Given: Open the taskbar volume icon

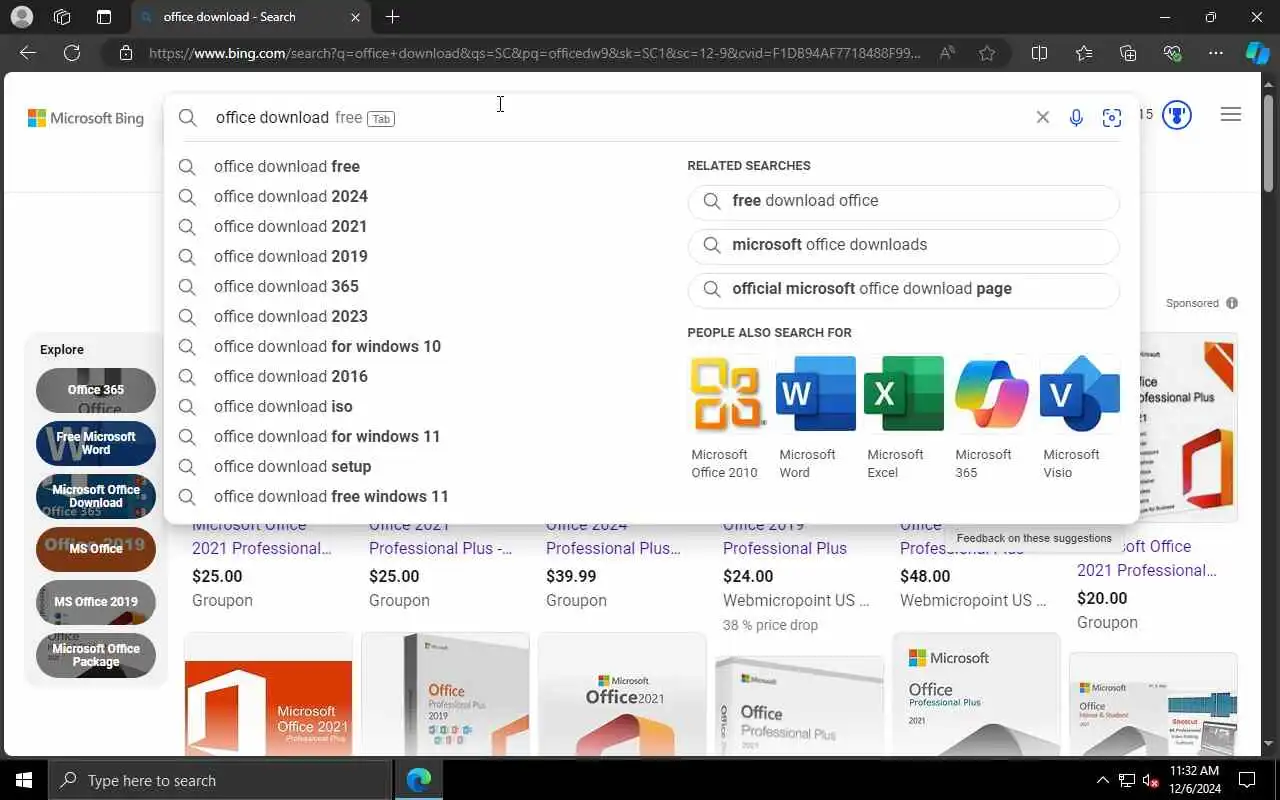Looking at the screenshot, I should tap(1151, 780).
